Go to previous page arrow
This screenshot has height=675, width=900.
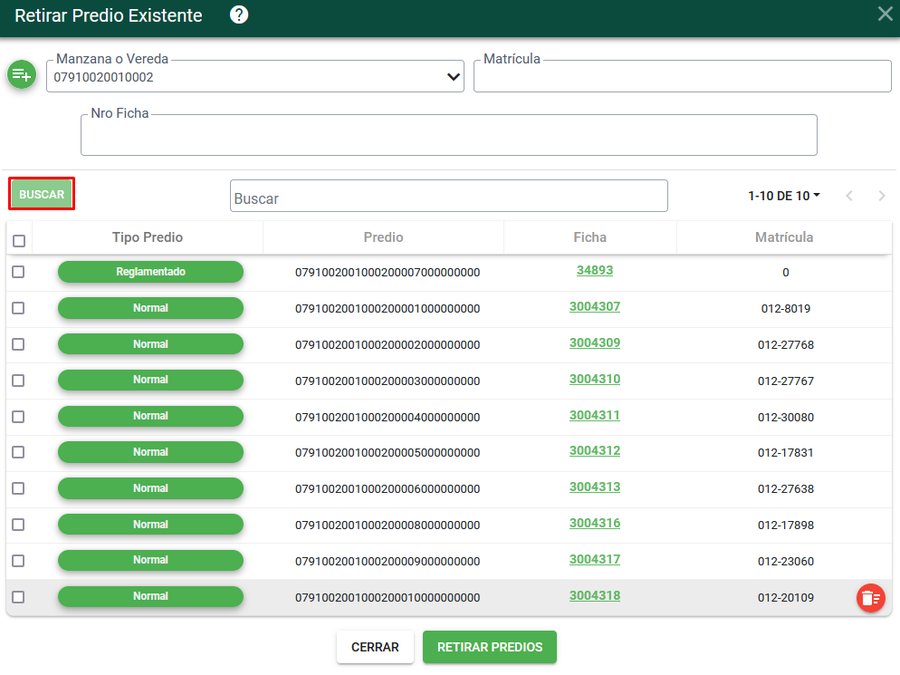click(x=849, y=196)
